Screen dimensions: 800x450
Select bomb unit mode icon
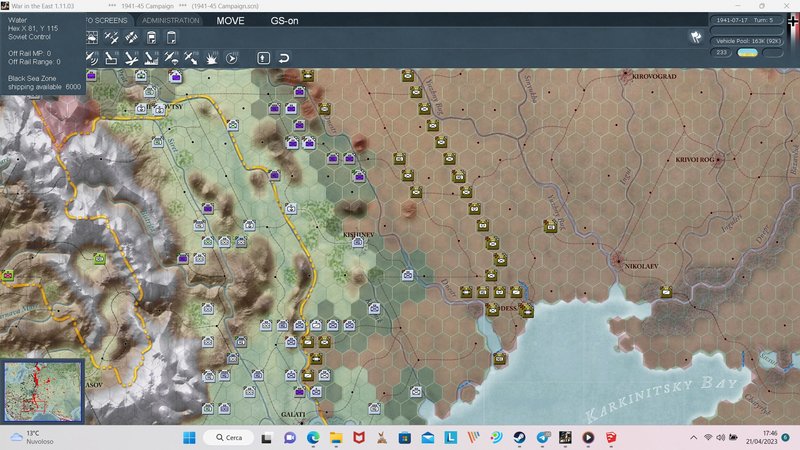coord(111,58)
